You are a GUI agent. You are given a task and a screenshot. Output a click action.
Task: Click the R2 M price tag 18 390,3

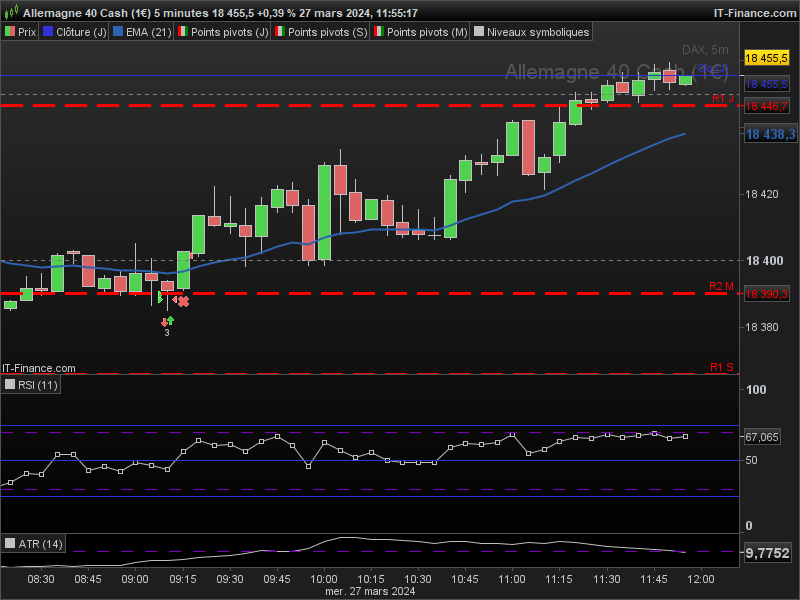(766, 294)
